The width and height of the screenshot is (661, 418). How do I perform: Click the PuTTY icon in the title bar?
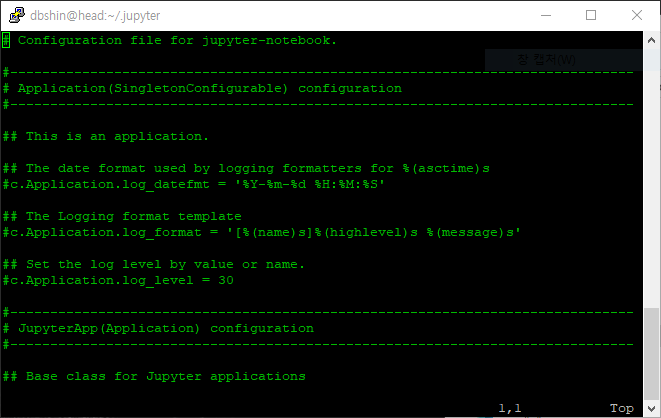click(16, 15)
